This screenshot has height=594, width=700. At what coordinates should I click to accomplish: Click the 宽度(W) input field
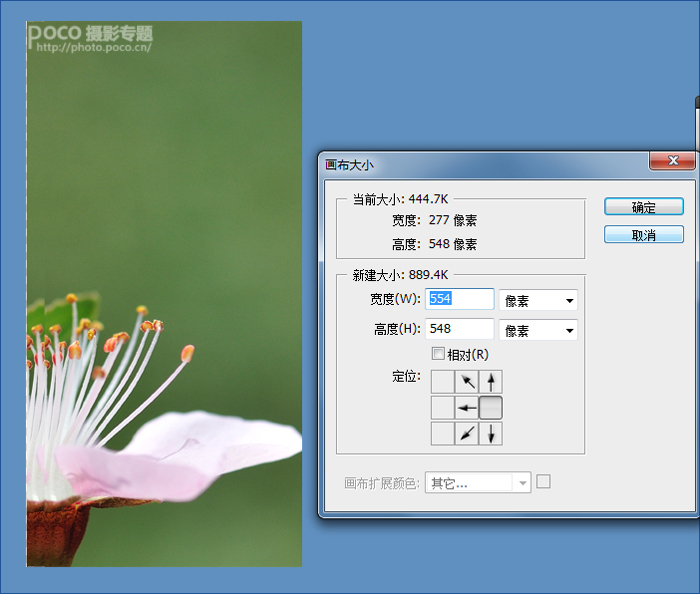pos(459,299)
